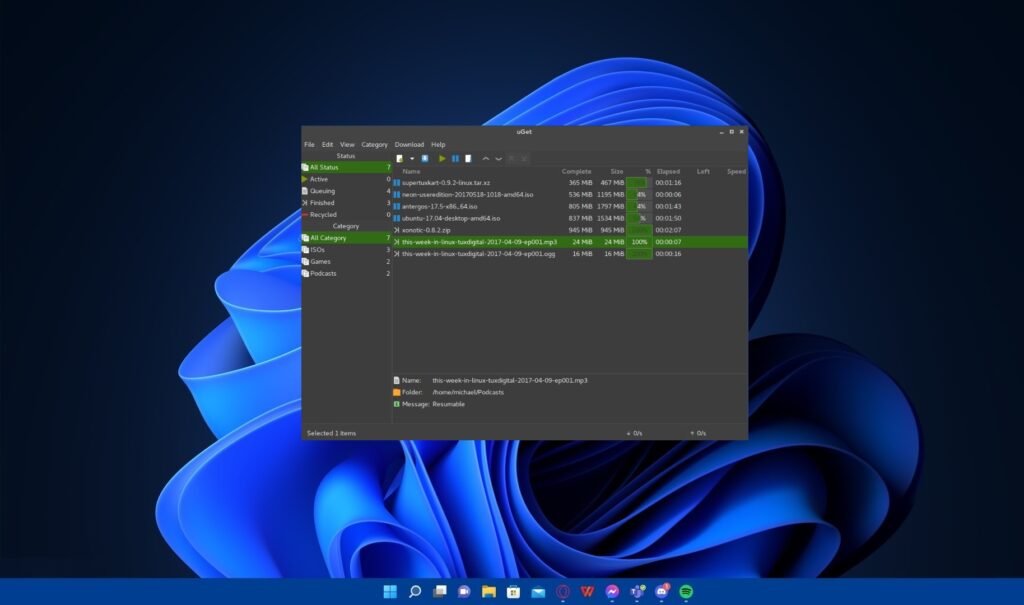The image size is (1024, 605).
Task: Select the ep001.mp3 podcast download row
Action: 569,242
